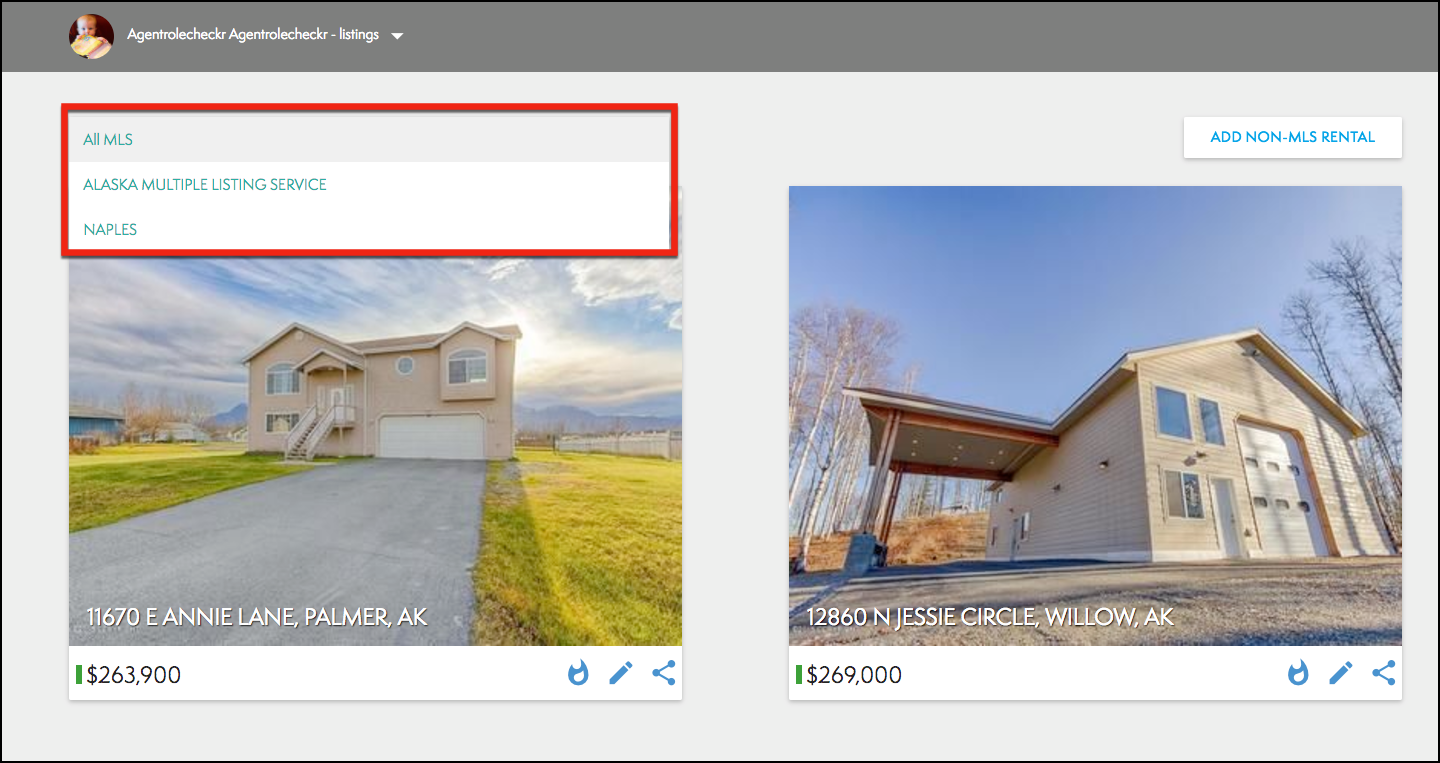Viewport: 1440px width, 763px height.
Task: Select All MLS from the dropdown list
Action: [108, 140]
